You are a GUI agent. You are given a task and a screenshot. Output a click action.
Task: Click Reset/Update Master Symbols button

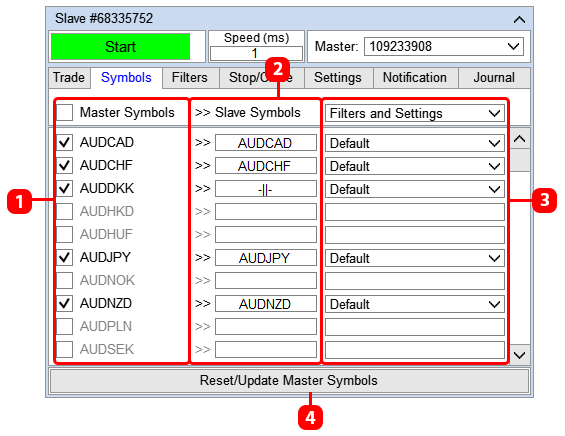pos(289,381)
